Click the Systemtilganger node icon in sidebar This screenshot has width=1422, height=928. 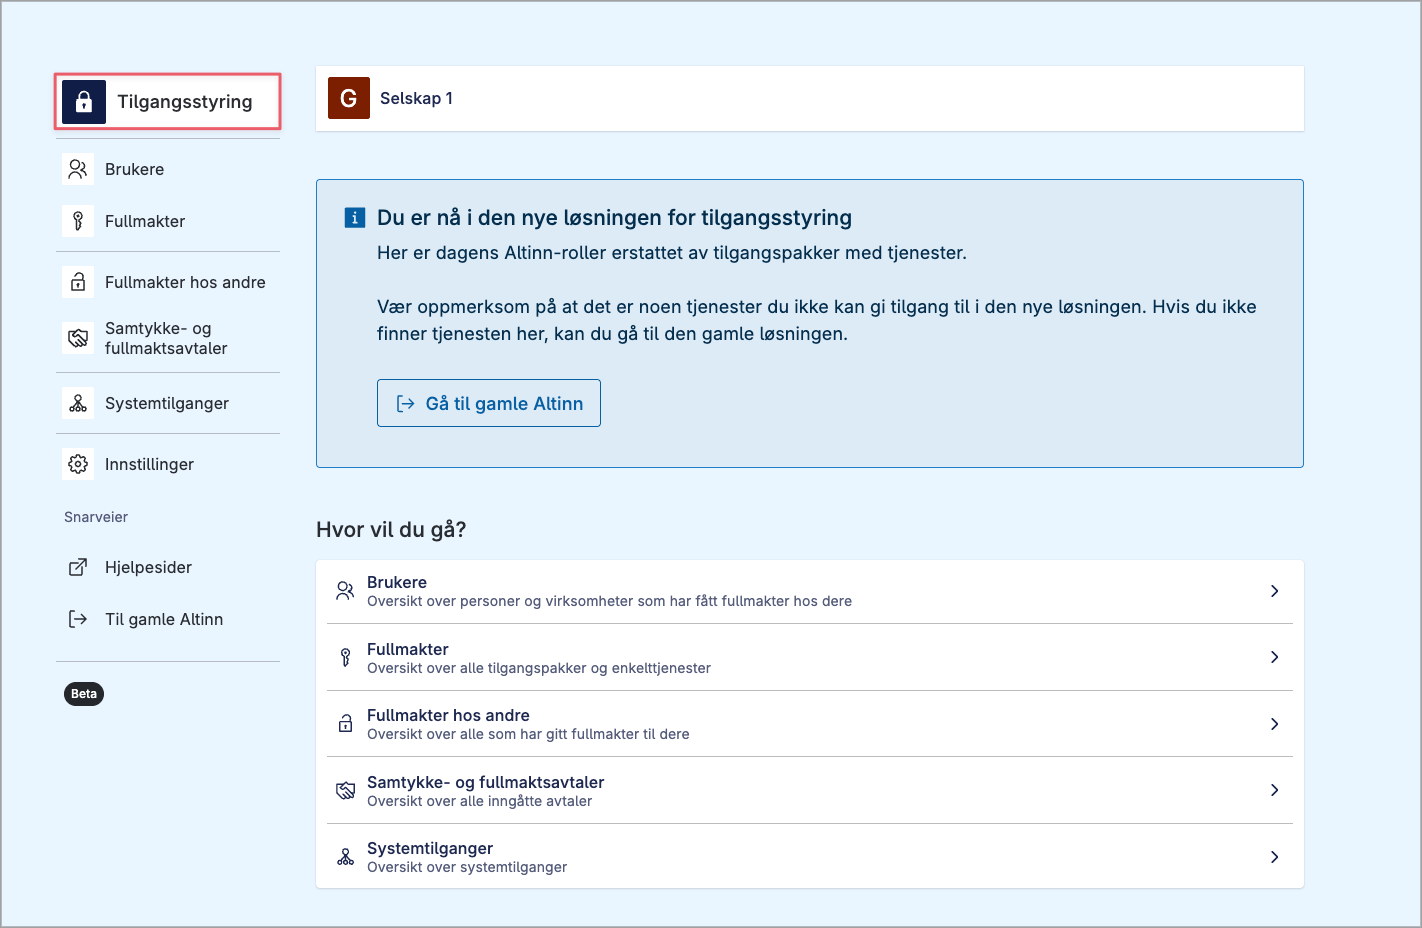tap(78, 403)
